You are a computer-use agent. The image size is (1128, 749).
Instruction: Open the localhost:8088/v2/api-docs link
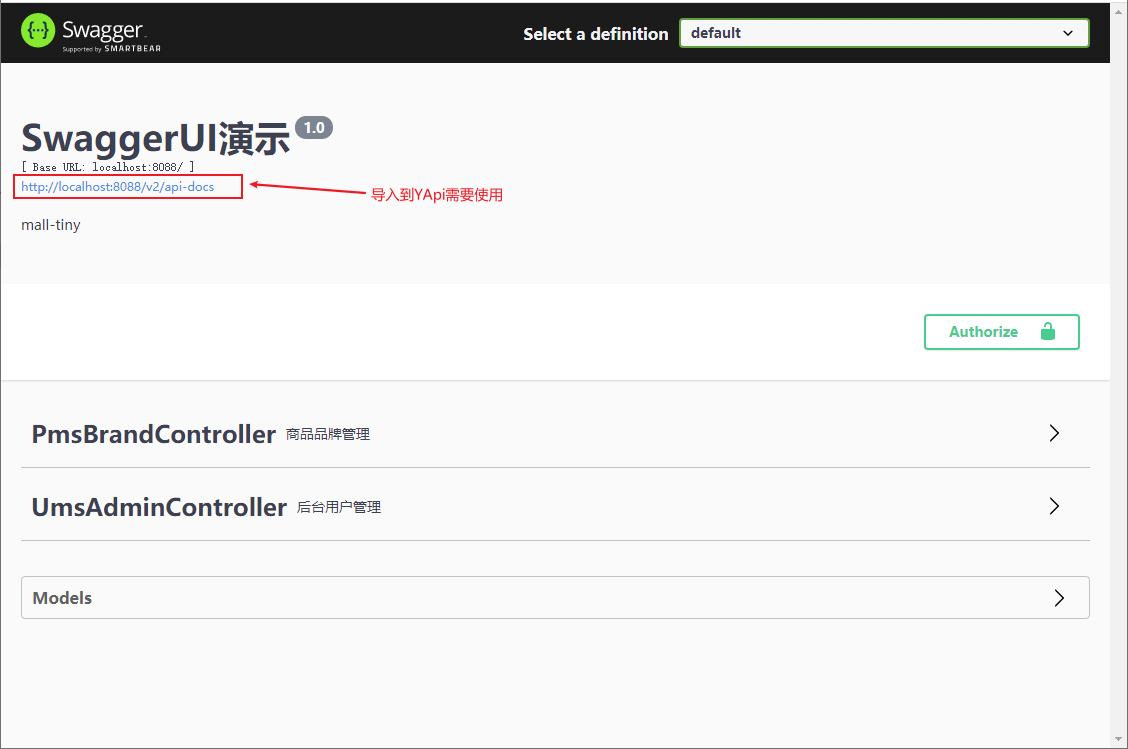pyautogui.click(x=118, y=187)
